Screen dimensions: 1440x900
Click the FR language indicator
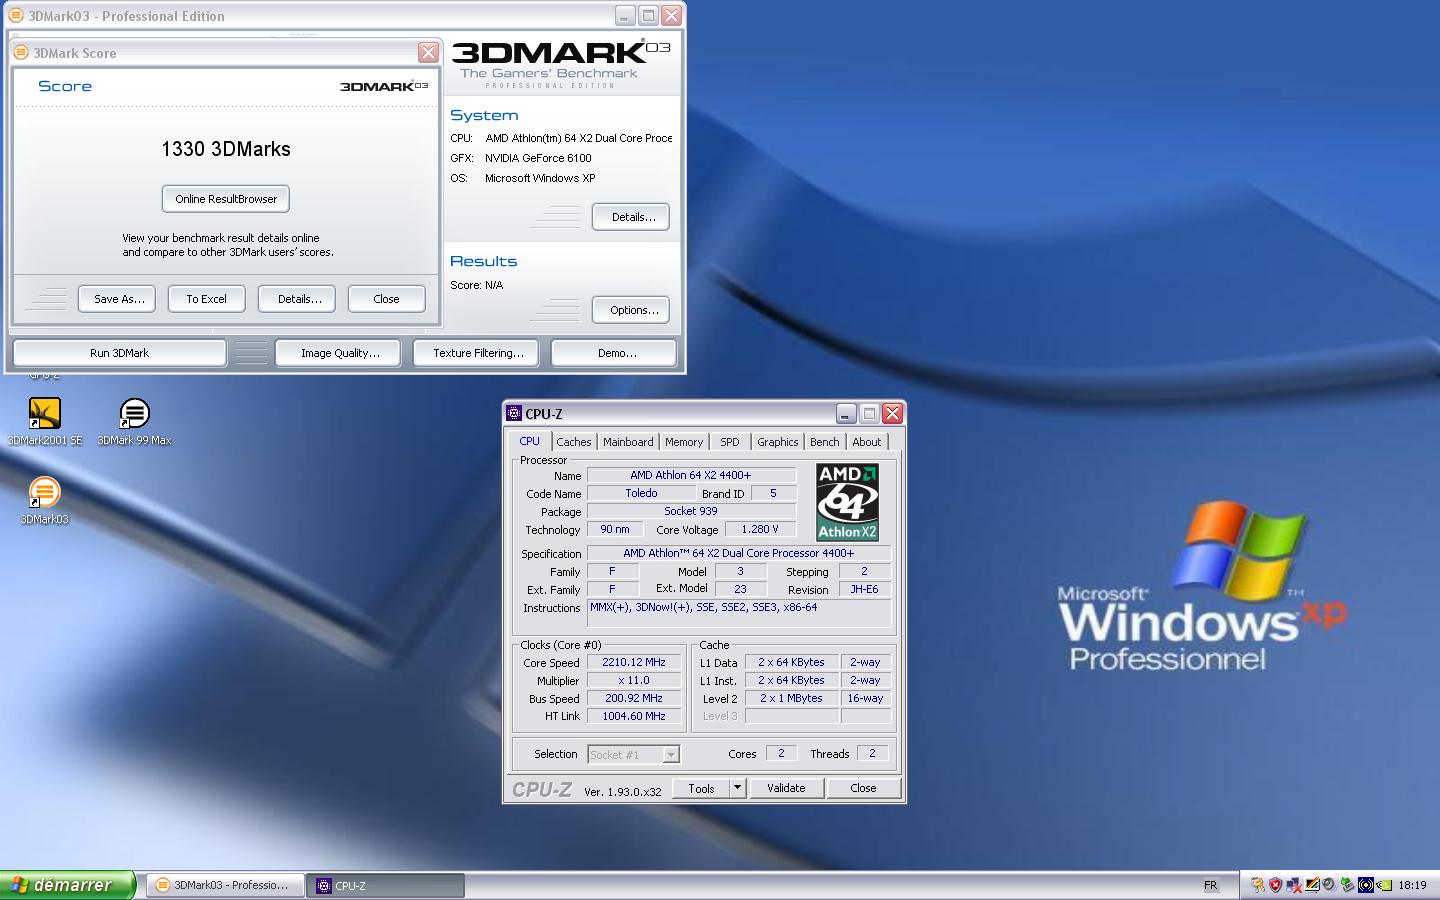pyautogui.click(x=1210, y=885)
